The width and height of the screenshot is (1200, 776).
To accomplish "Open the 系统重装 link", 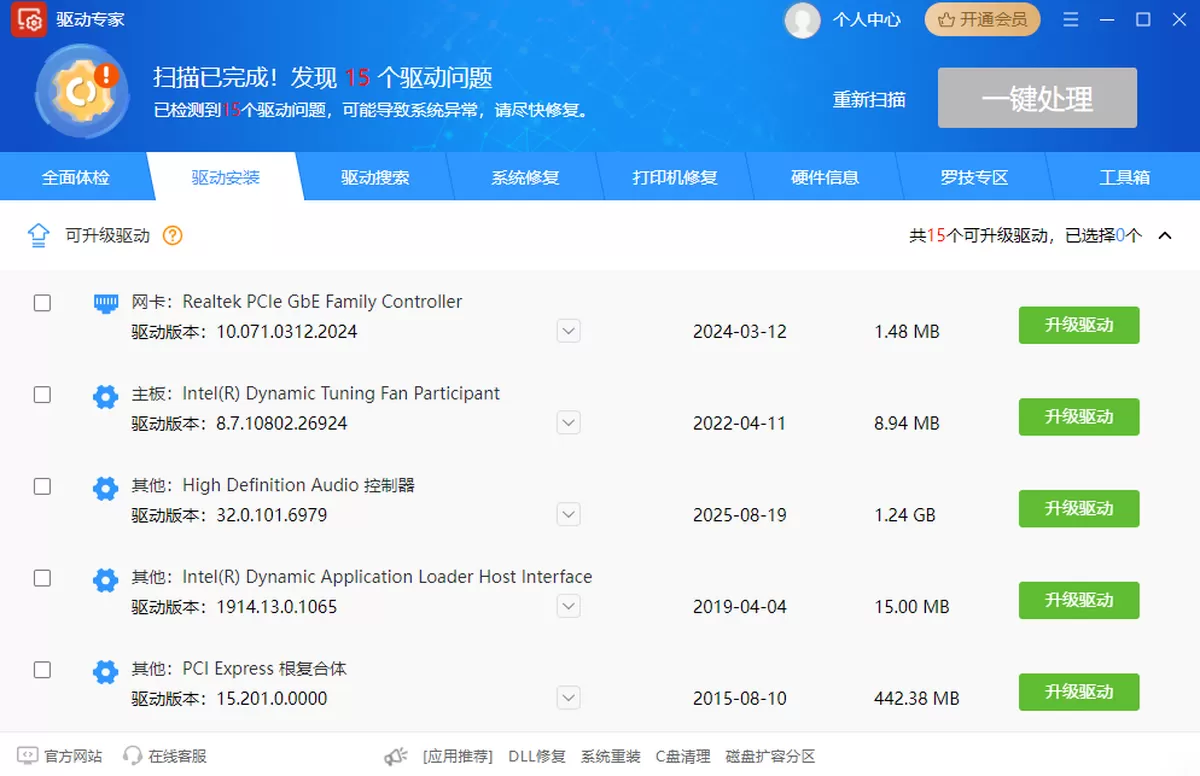I will point(610,756).
